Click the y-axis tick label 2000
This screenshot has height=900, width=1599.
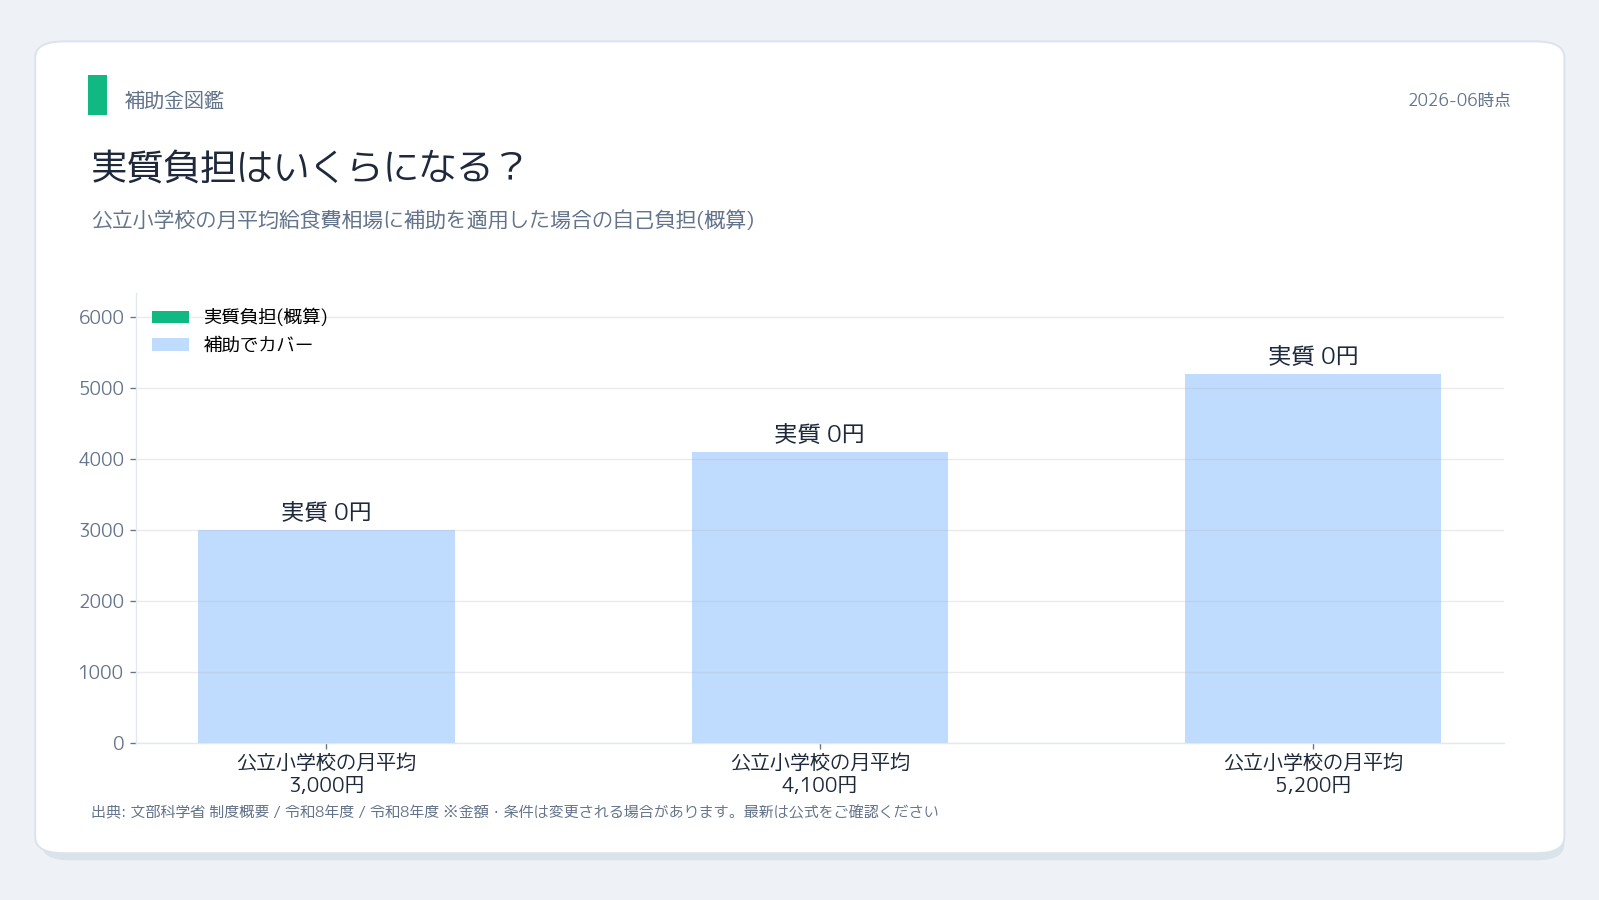pos(102,601)
